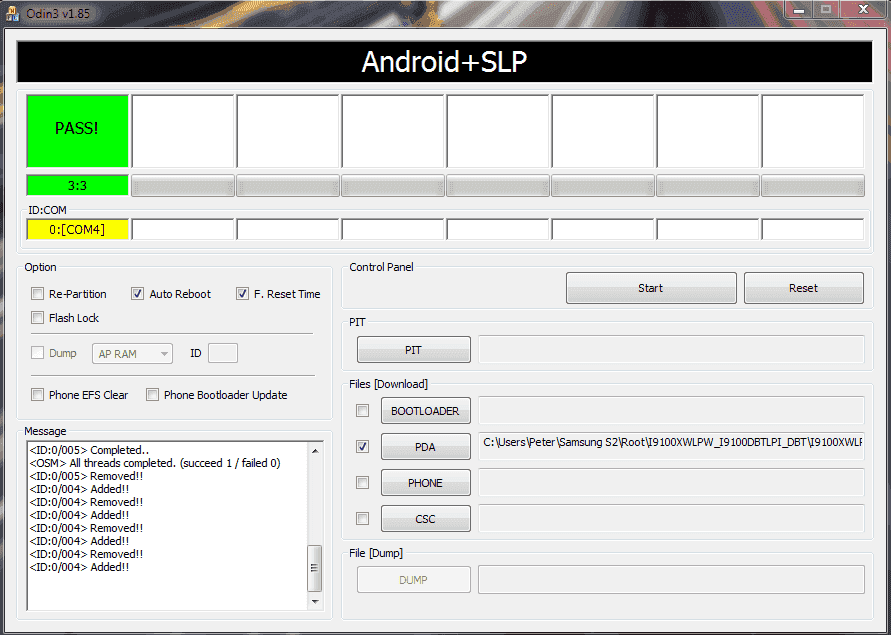Check the box beside CSC button
Viewport: 891px width, 635px height.
click(362, 518)
